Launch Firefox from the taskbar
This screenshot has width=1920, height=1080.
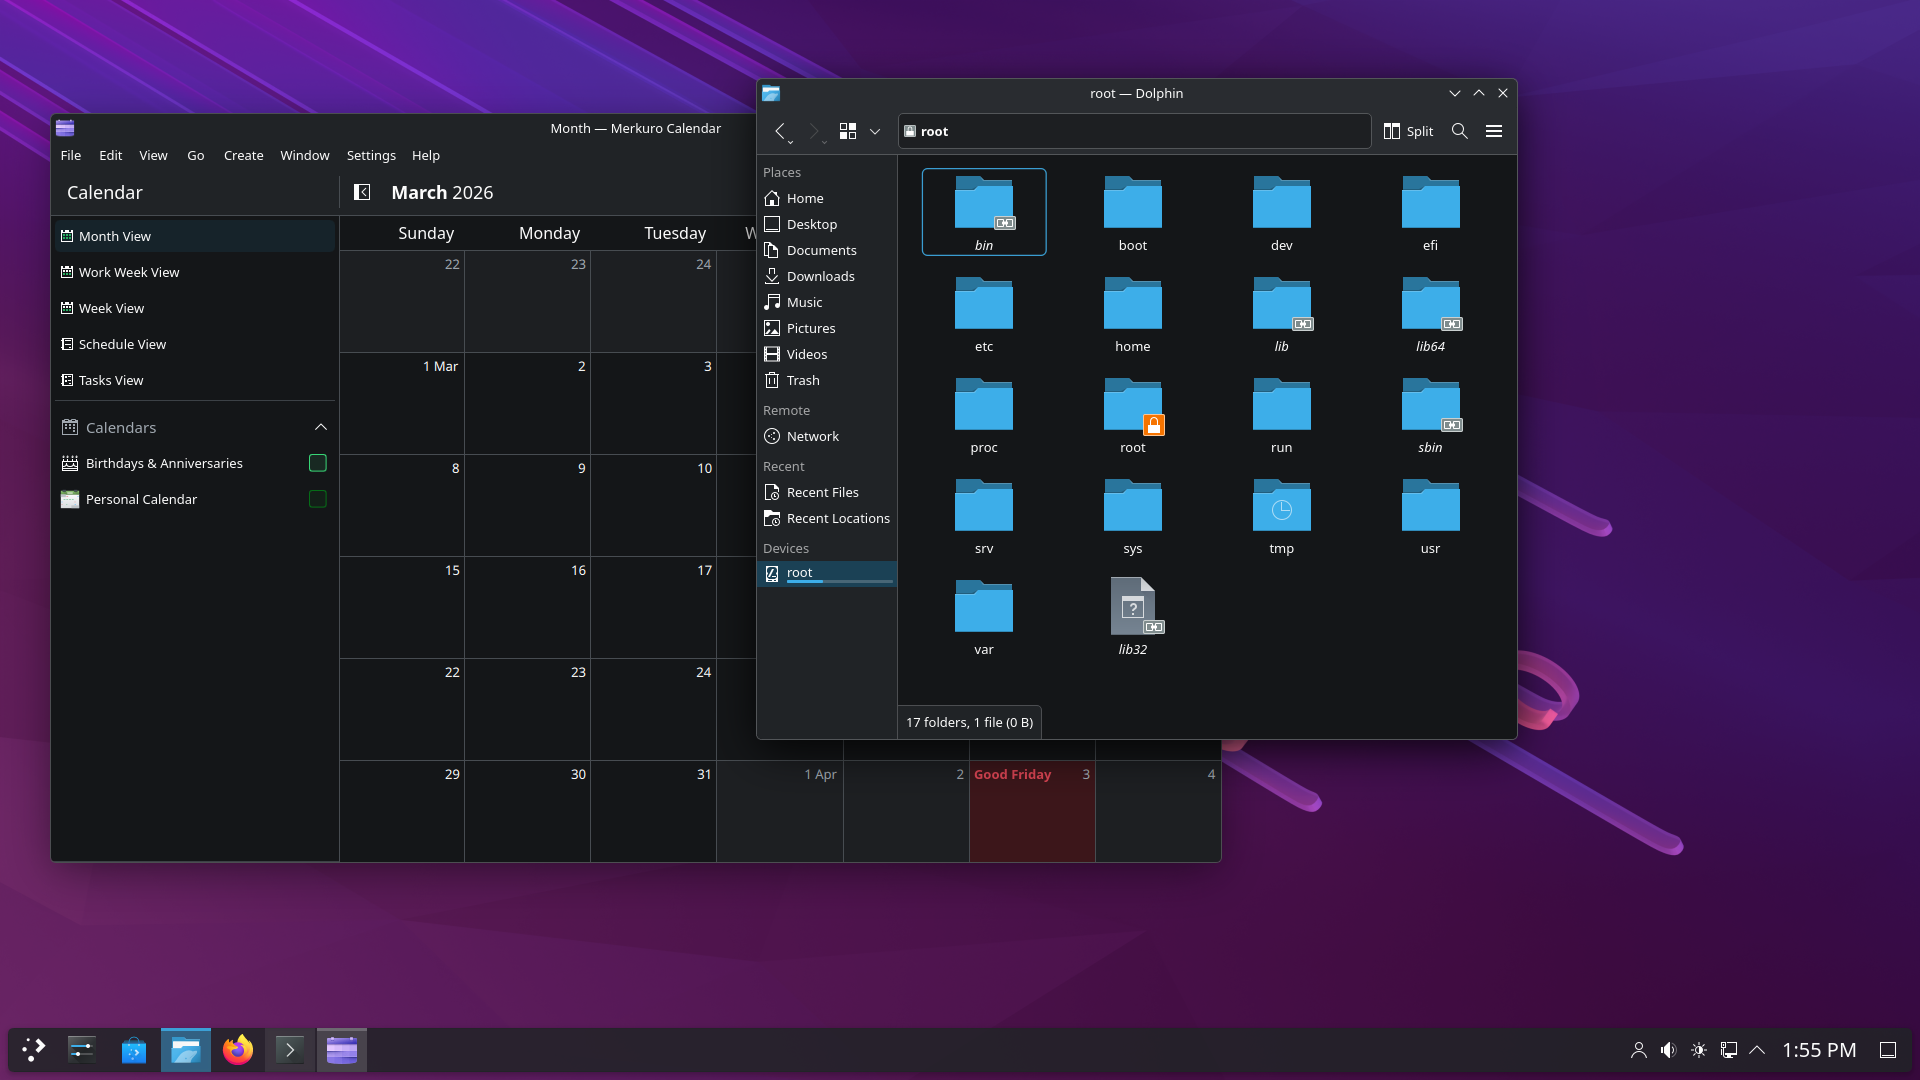click(x=238, y=1050)
